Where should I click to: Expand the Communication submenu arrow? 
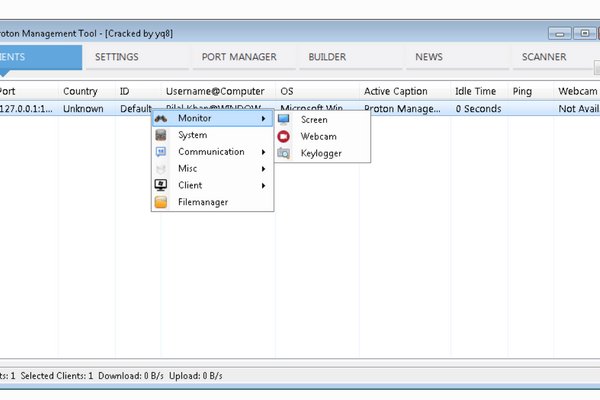pyautogui.click(x=263, y=152)
